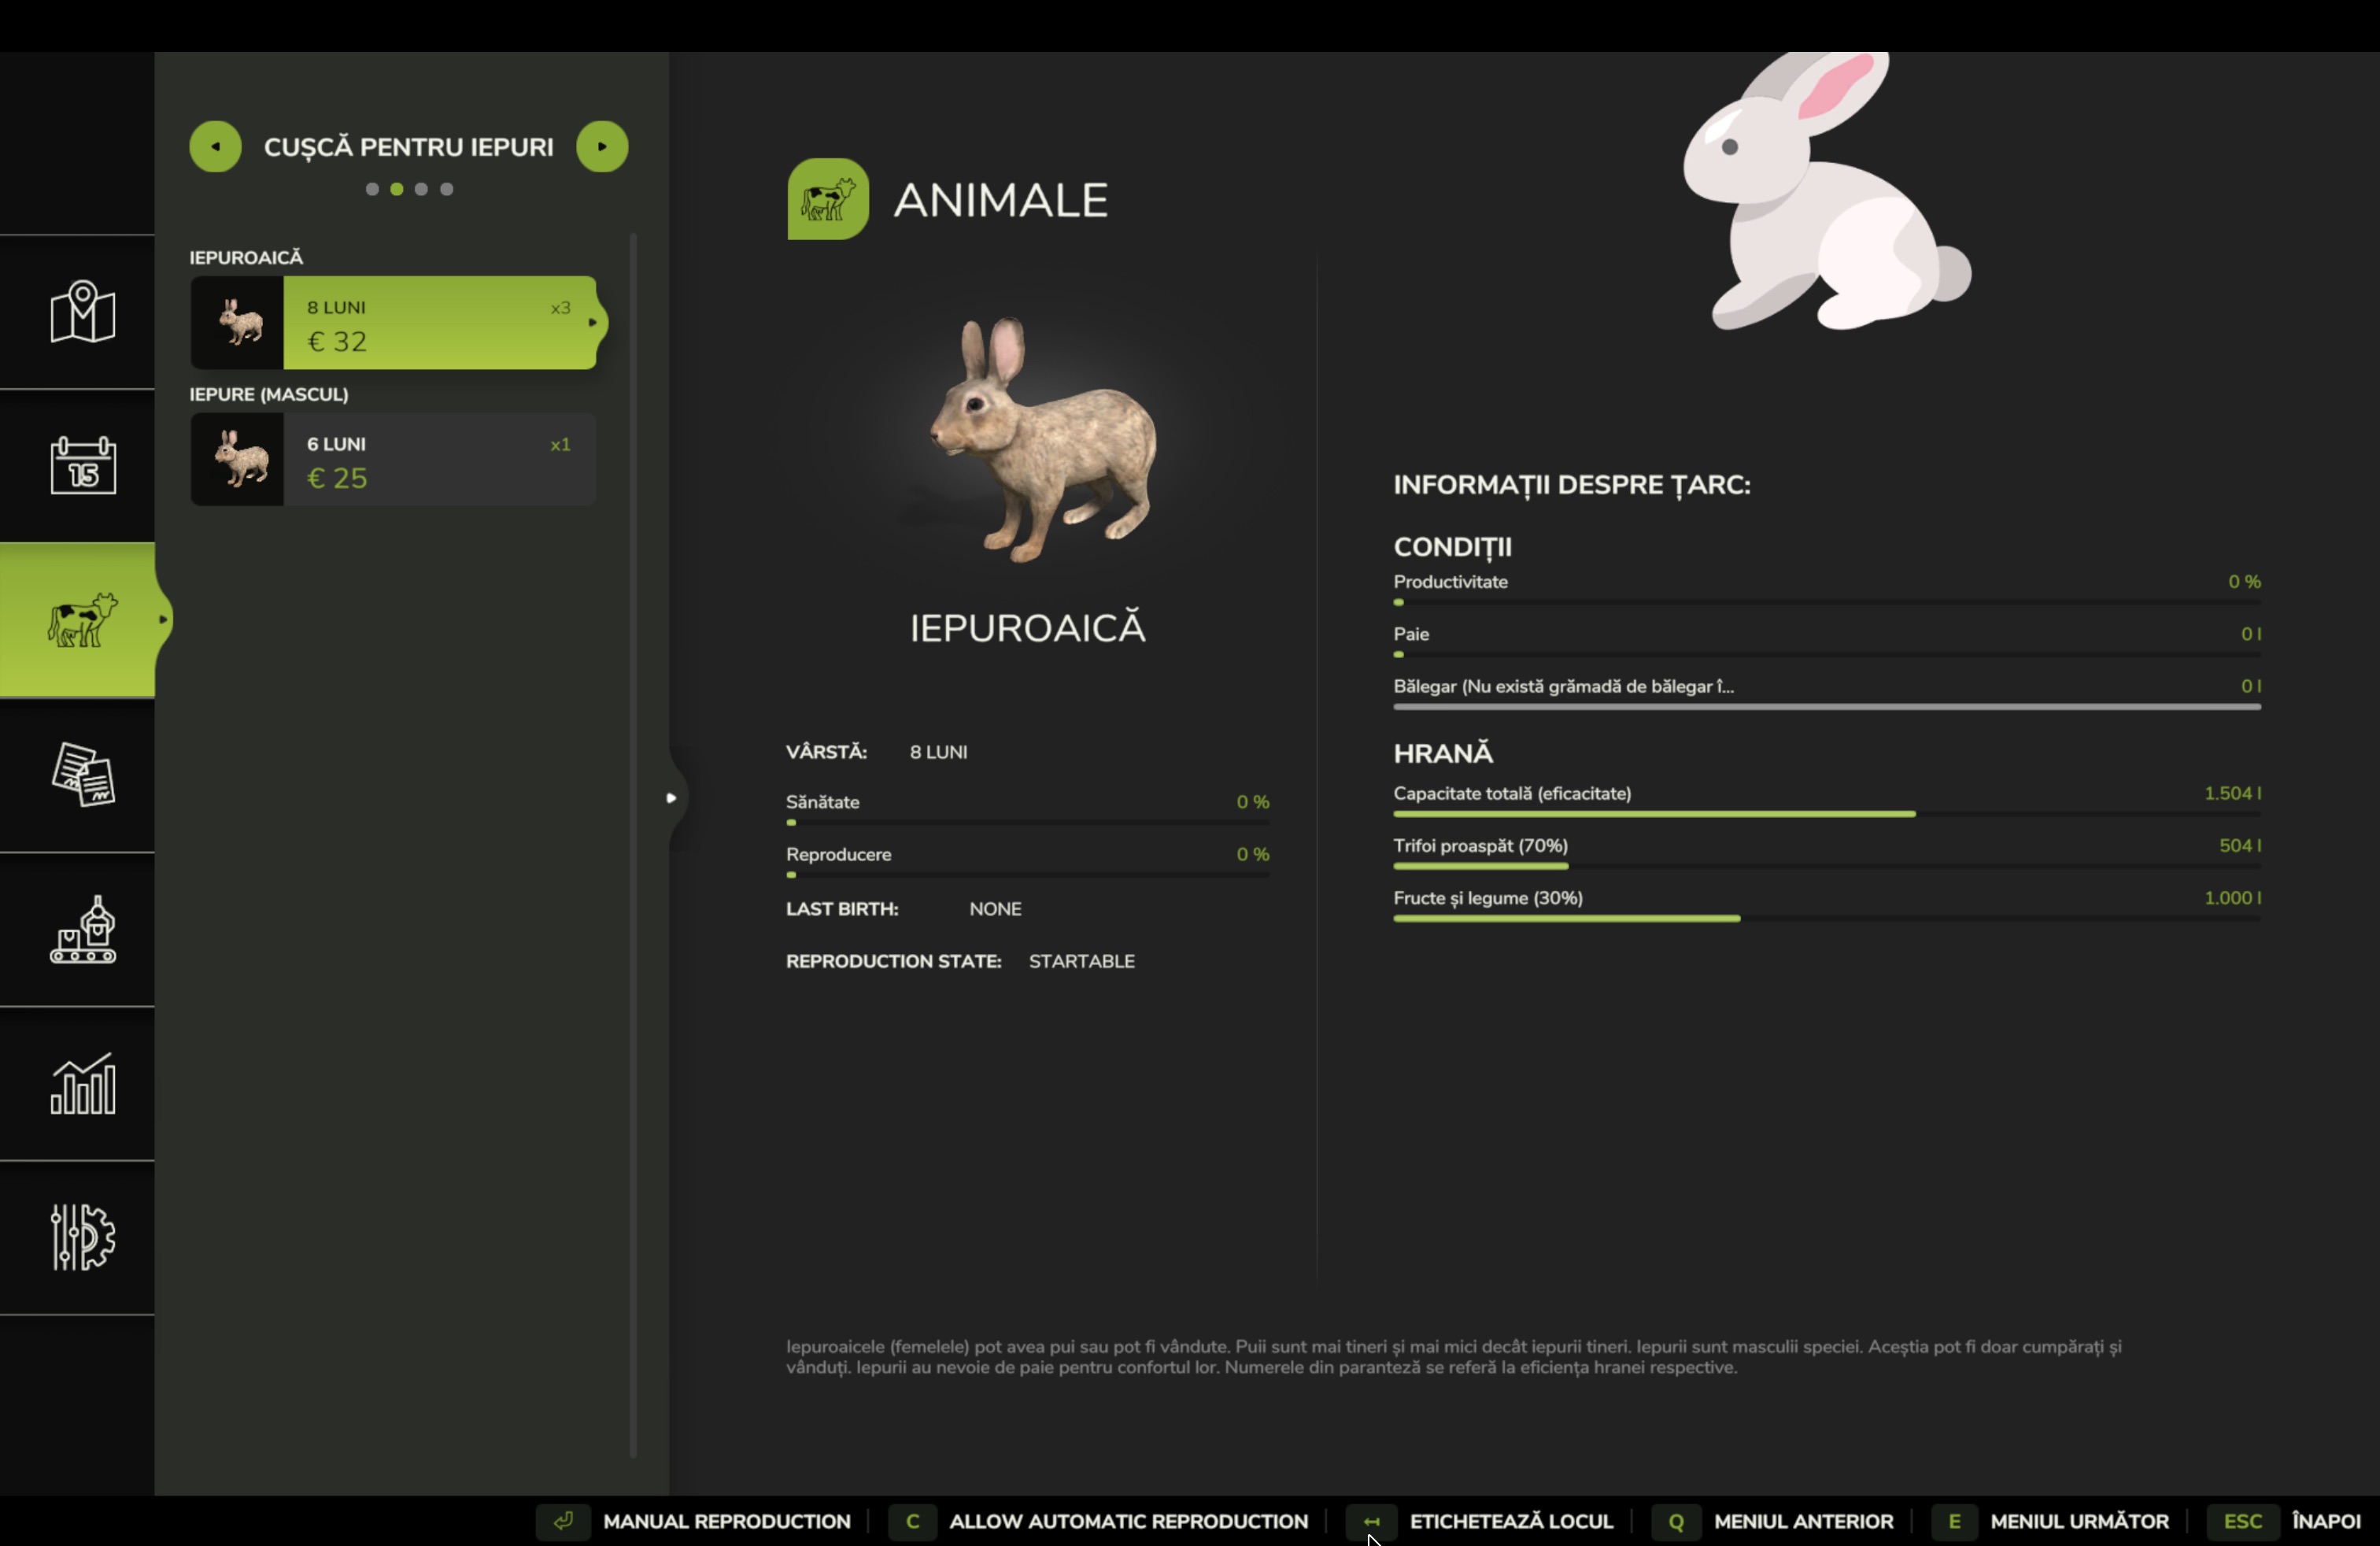Screen dimensions: 2380x1546
Task: Select the third page indicator dot
Action: pyautogui.click(x=421, y=189)
